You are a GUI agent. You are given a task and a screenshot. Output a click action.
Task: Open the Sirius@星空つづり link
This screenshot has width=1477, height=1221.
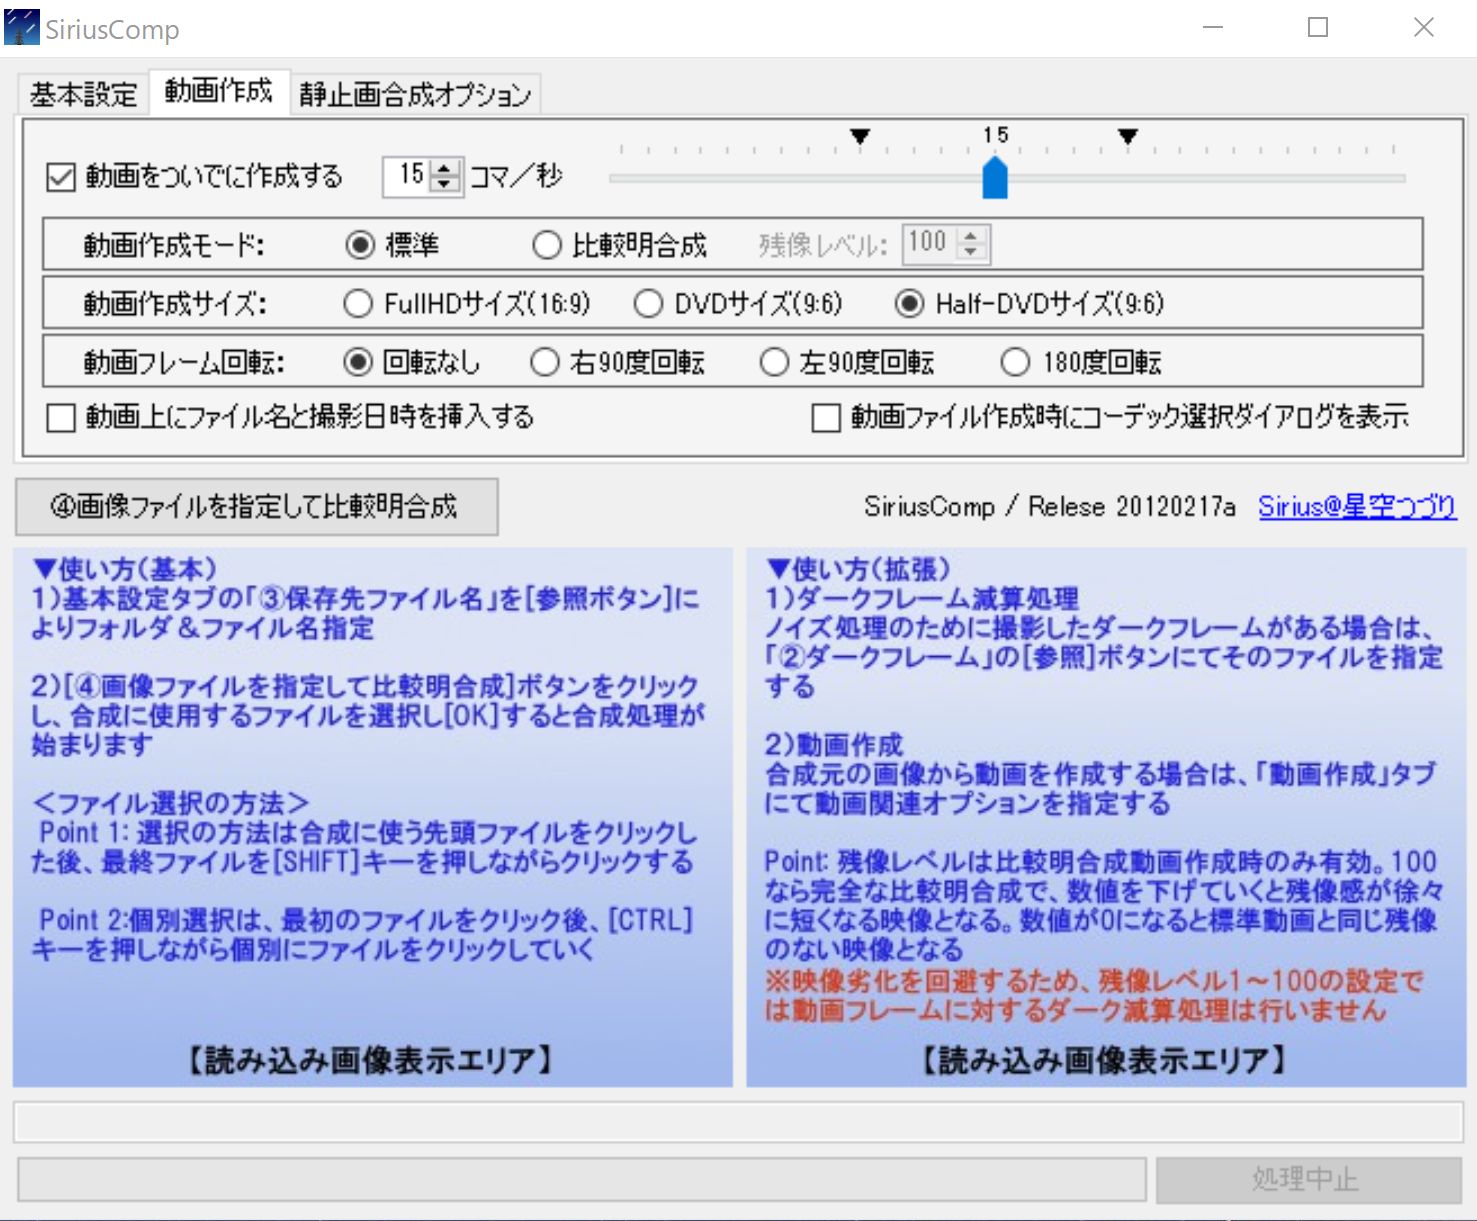(1356, 507)
